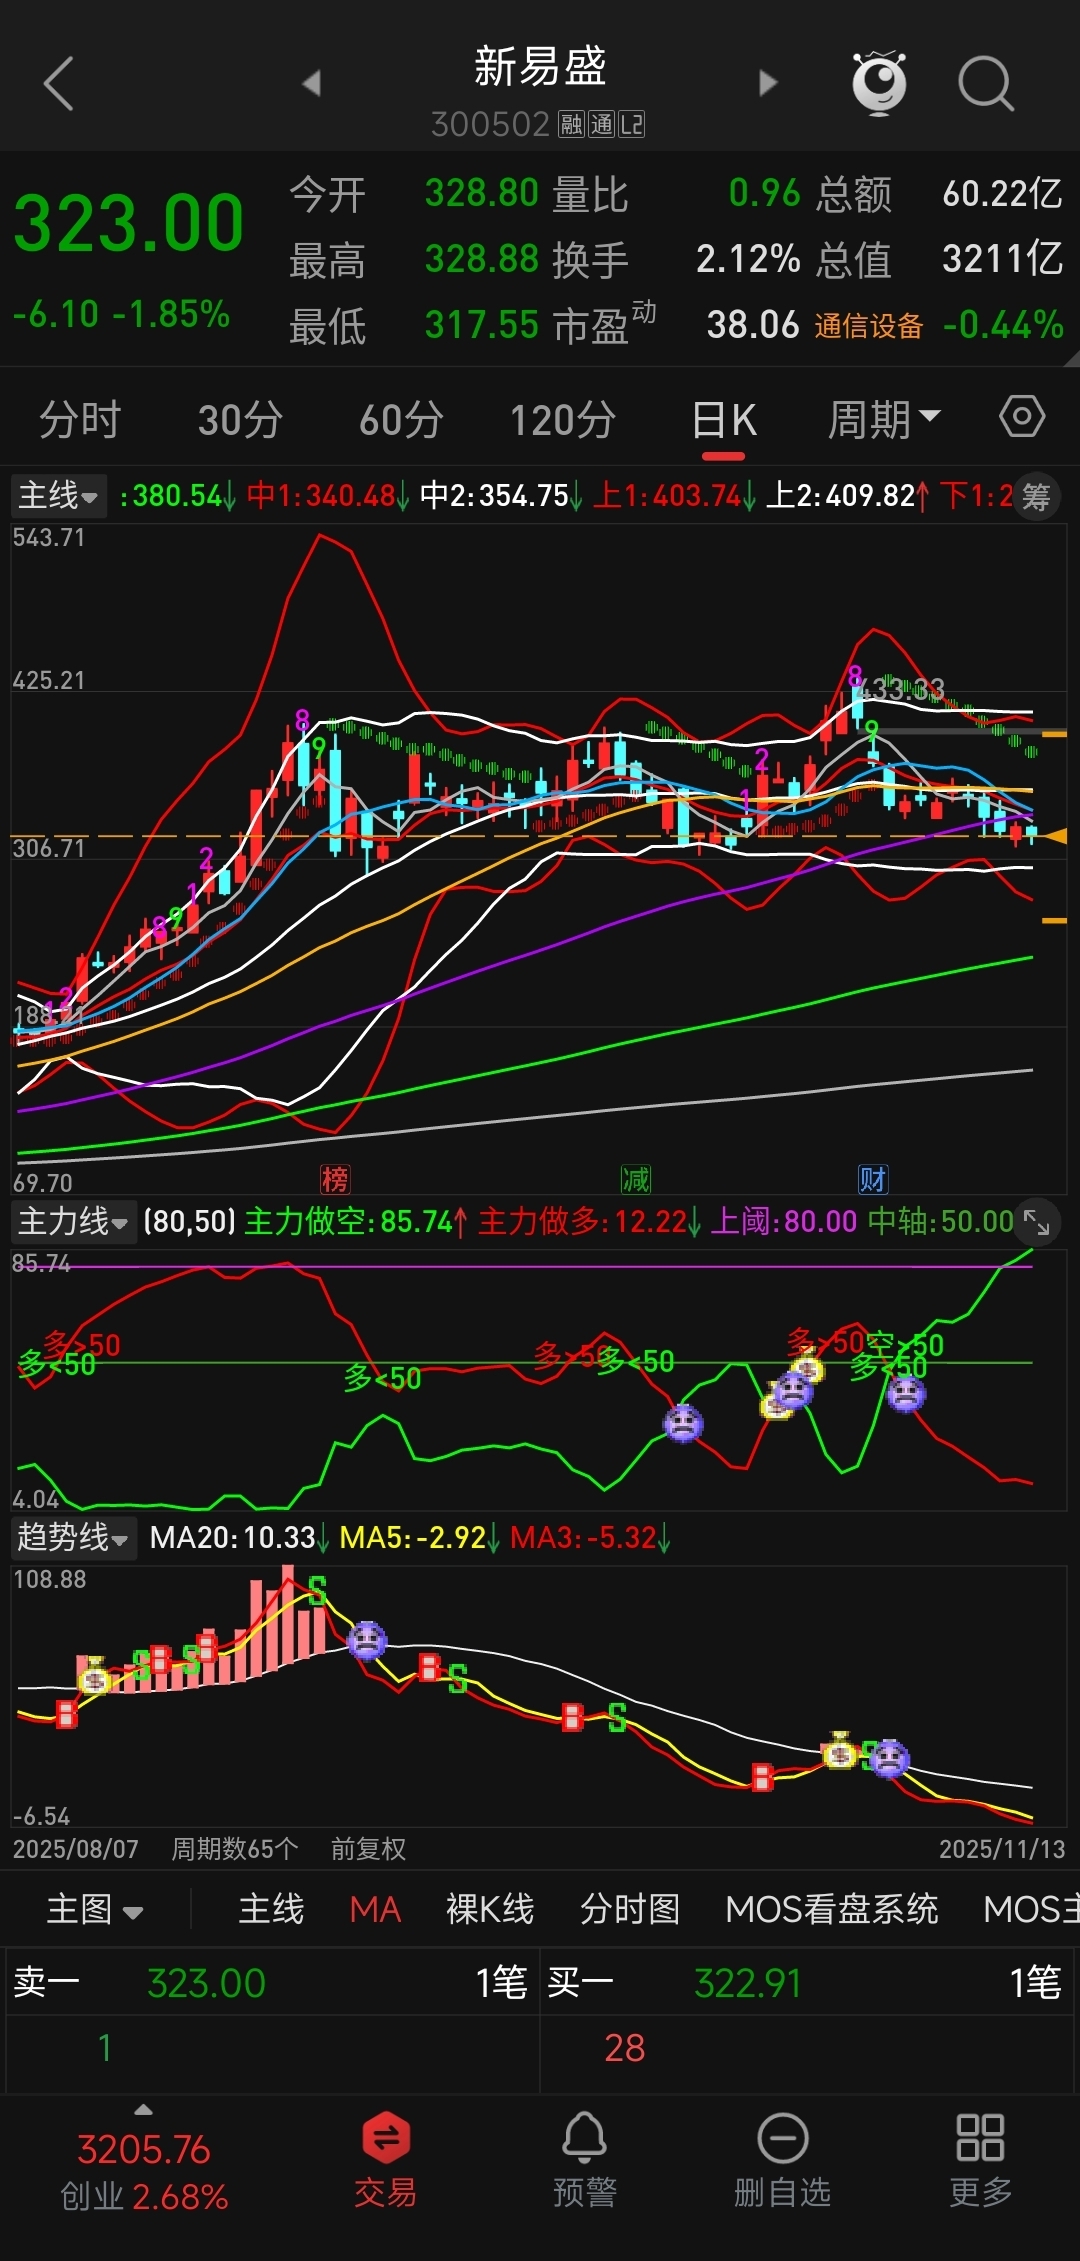
Task: Open the 主图 dropdown in bottom bar
Action: point(95,1910)
